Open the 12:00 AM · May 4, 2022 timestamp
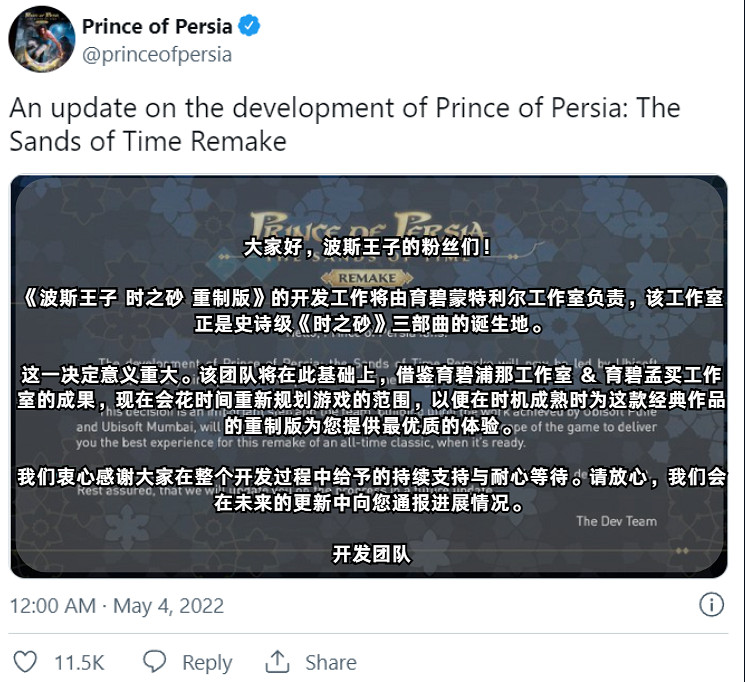 click(117, 606)
